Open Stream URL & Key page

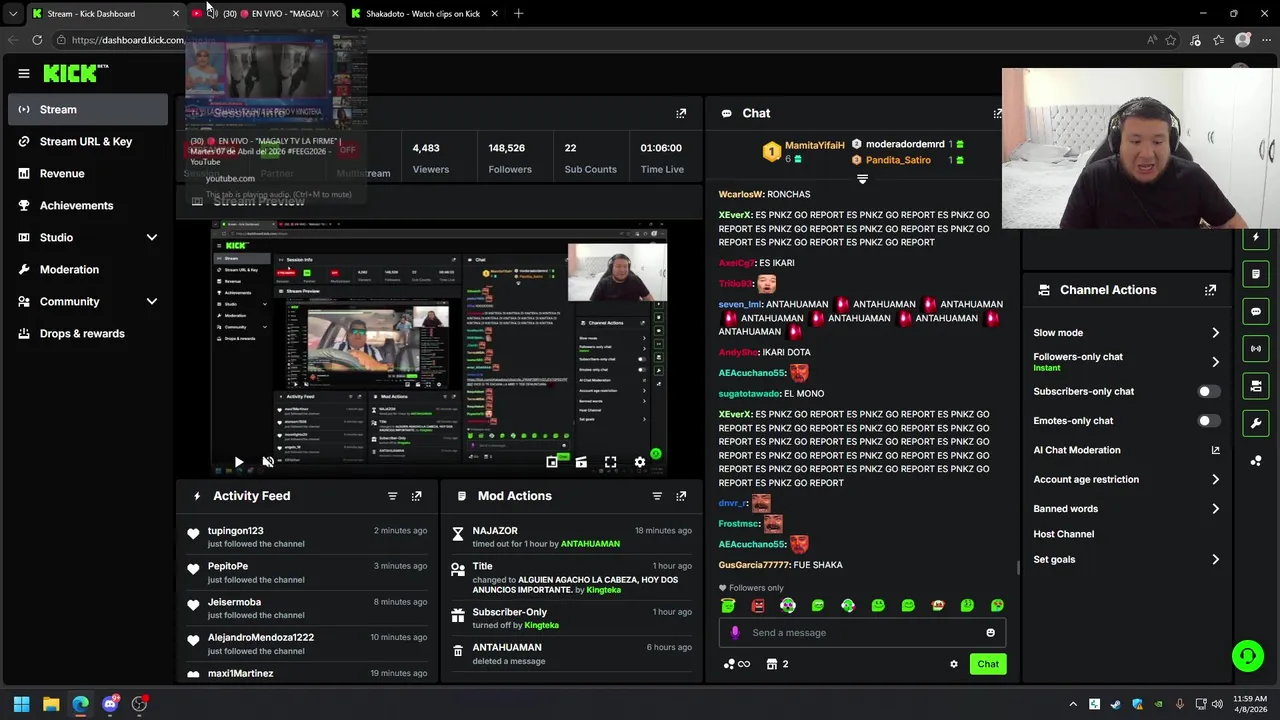(x=88, y=142)
